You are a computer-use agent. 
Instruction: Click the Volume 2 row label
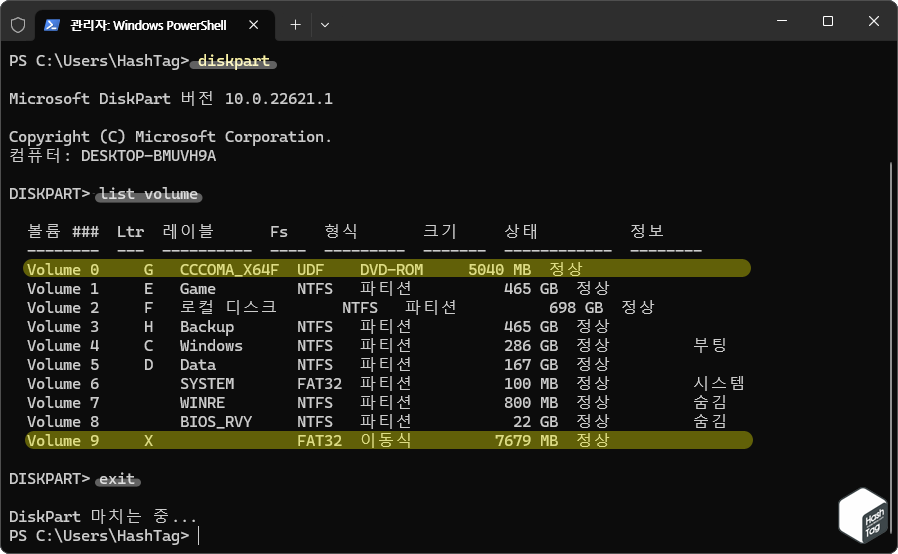click(x=63, y=308)
